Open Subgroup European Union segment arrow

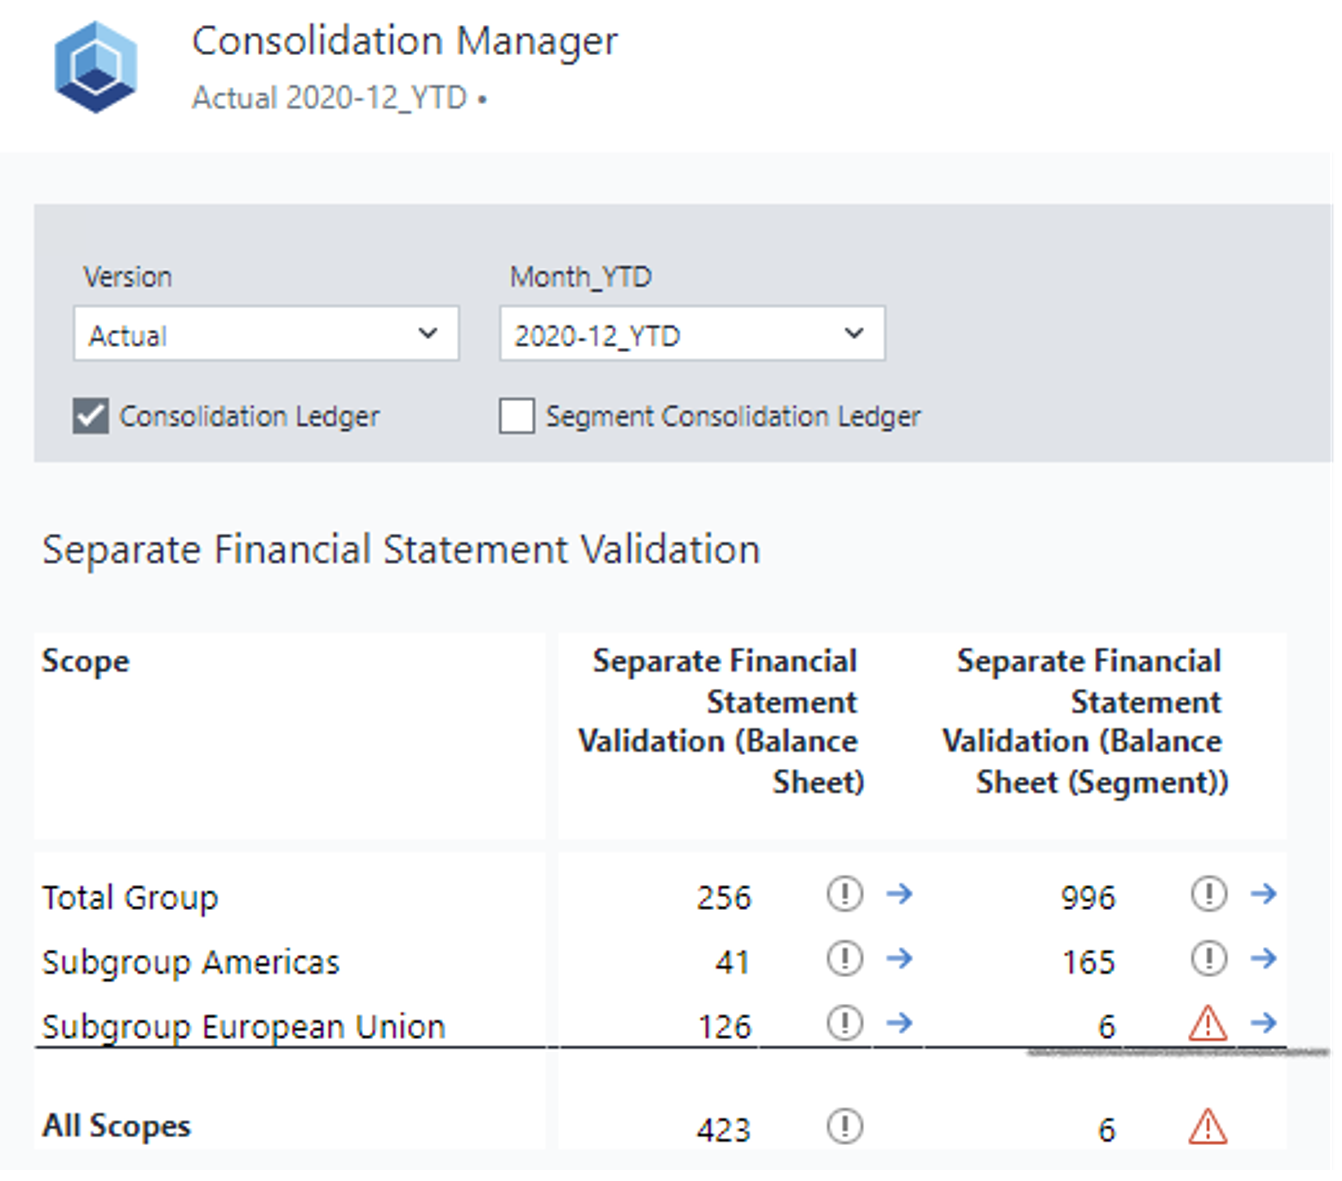(x=1263, y=1022)
